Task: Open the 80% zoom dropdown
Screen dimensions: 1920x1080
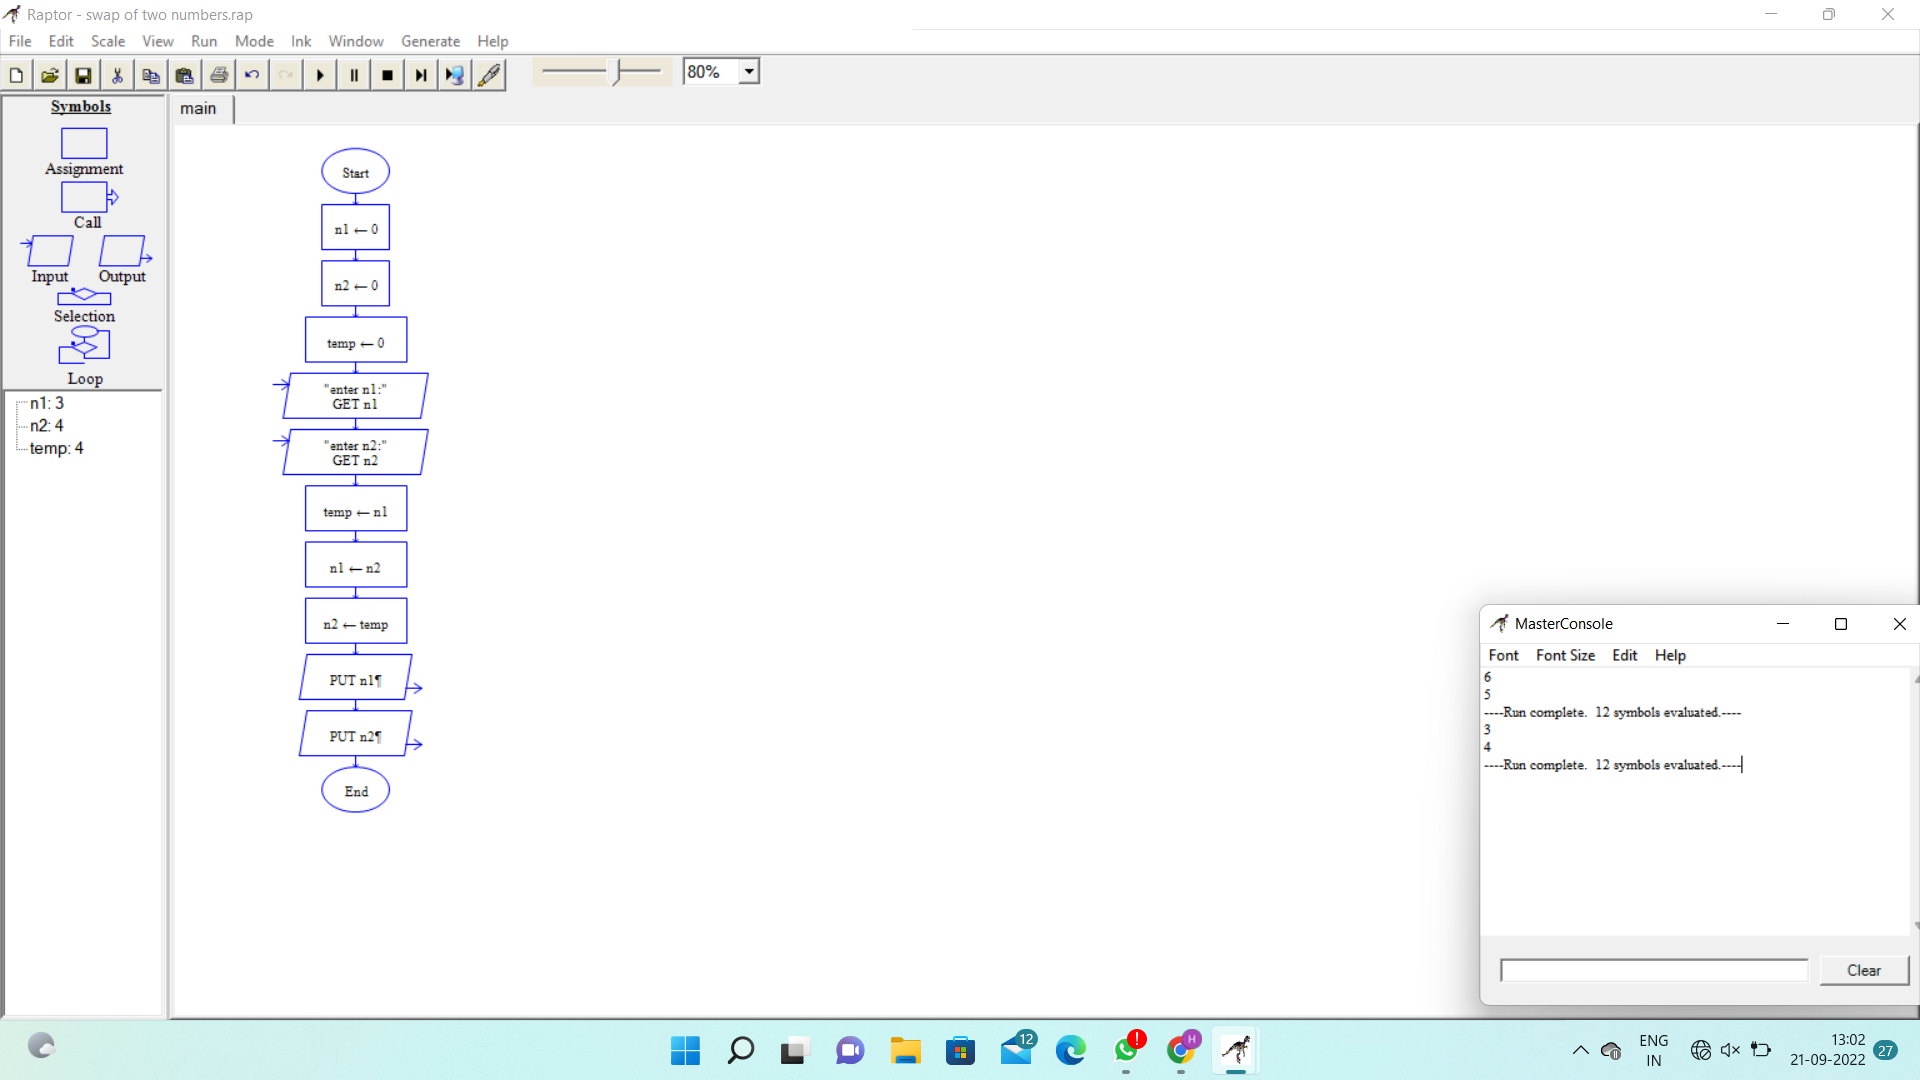Action: tap(749, 72)
